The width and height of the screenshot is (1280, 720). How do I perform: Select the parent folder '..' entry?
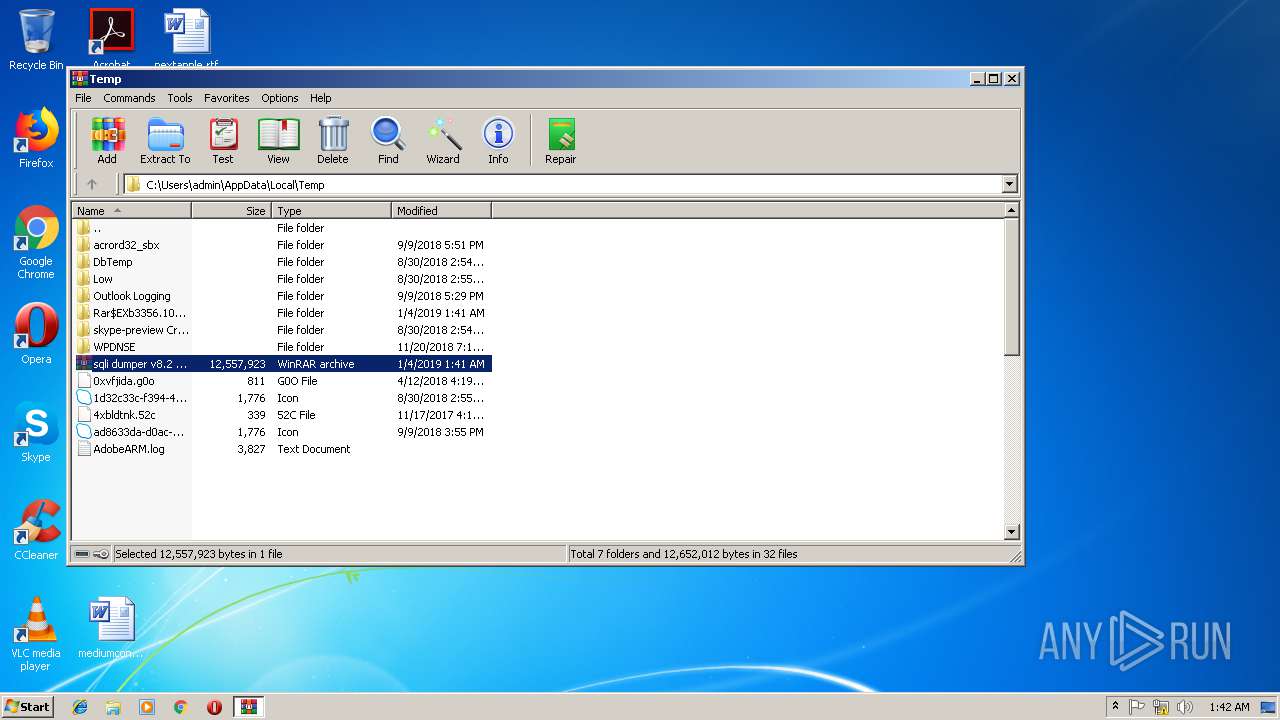(x=282, y=228)
